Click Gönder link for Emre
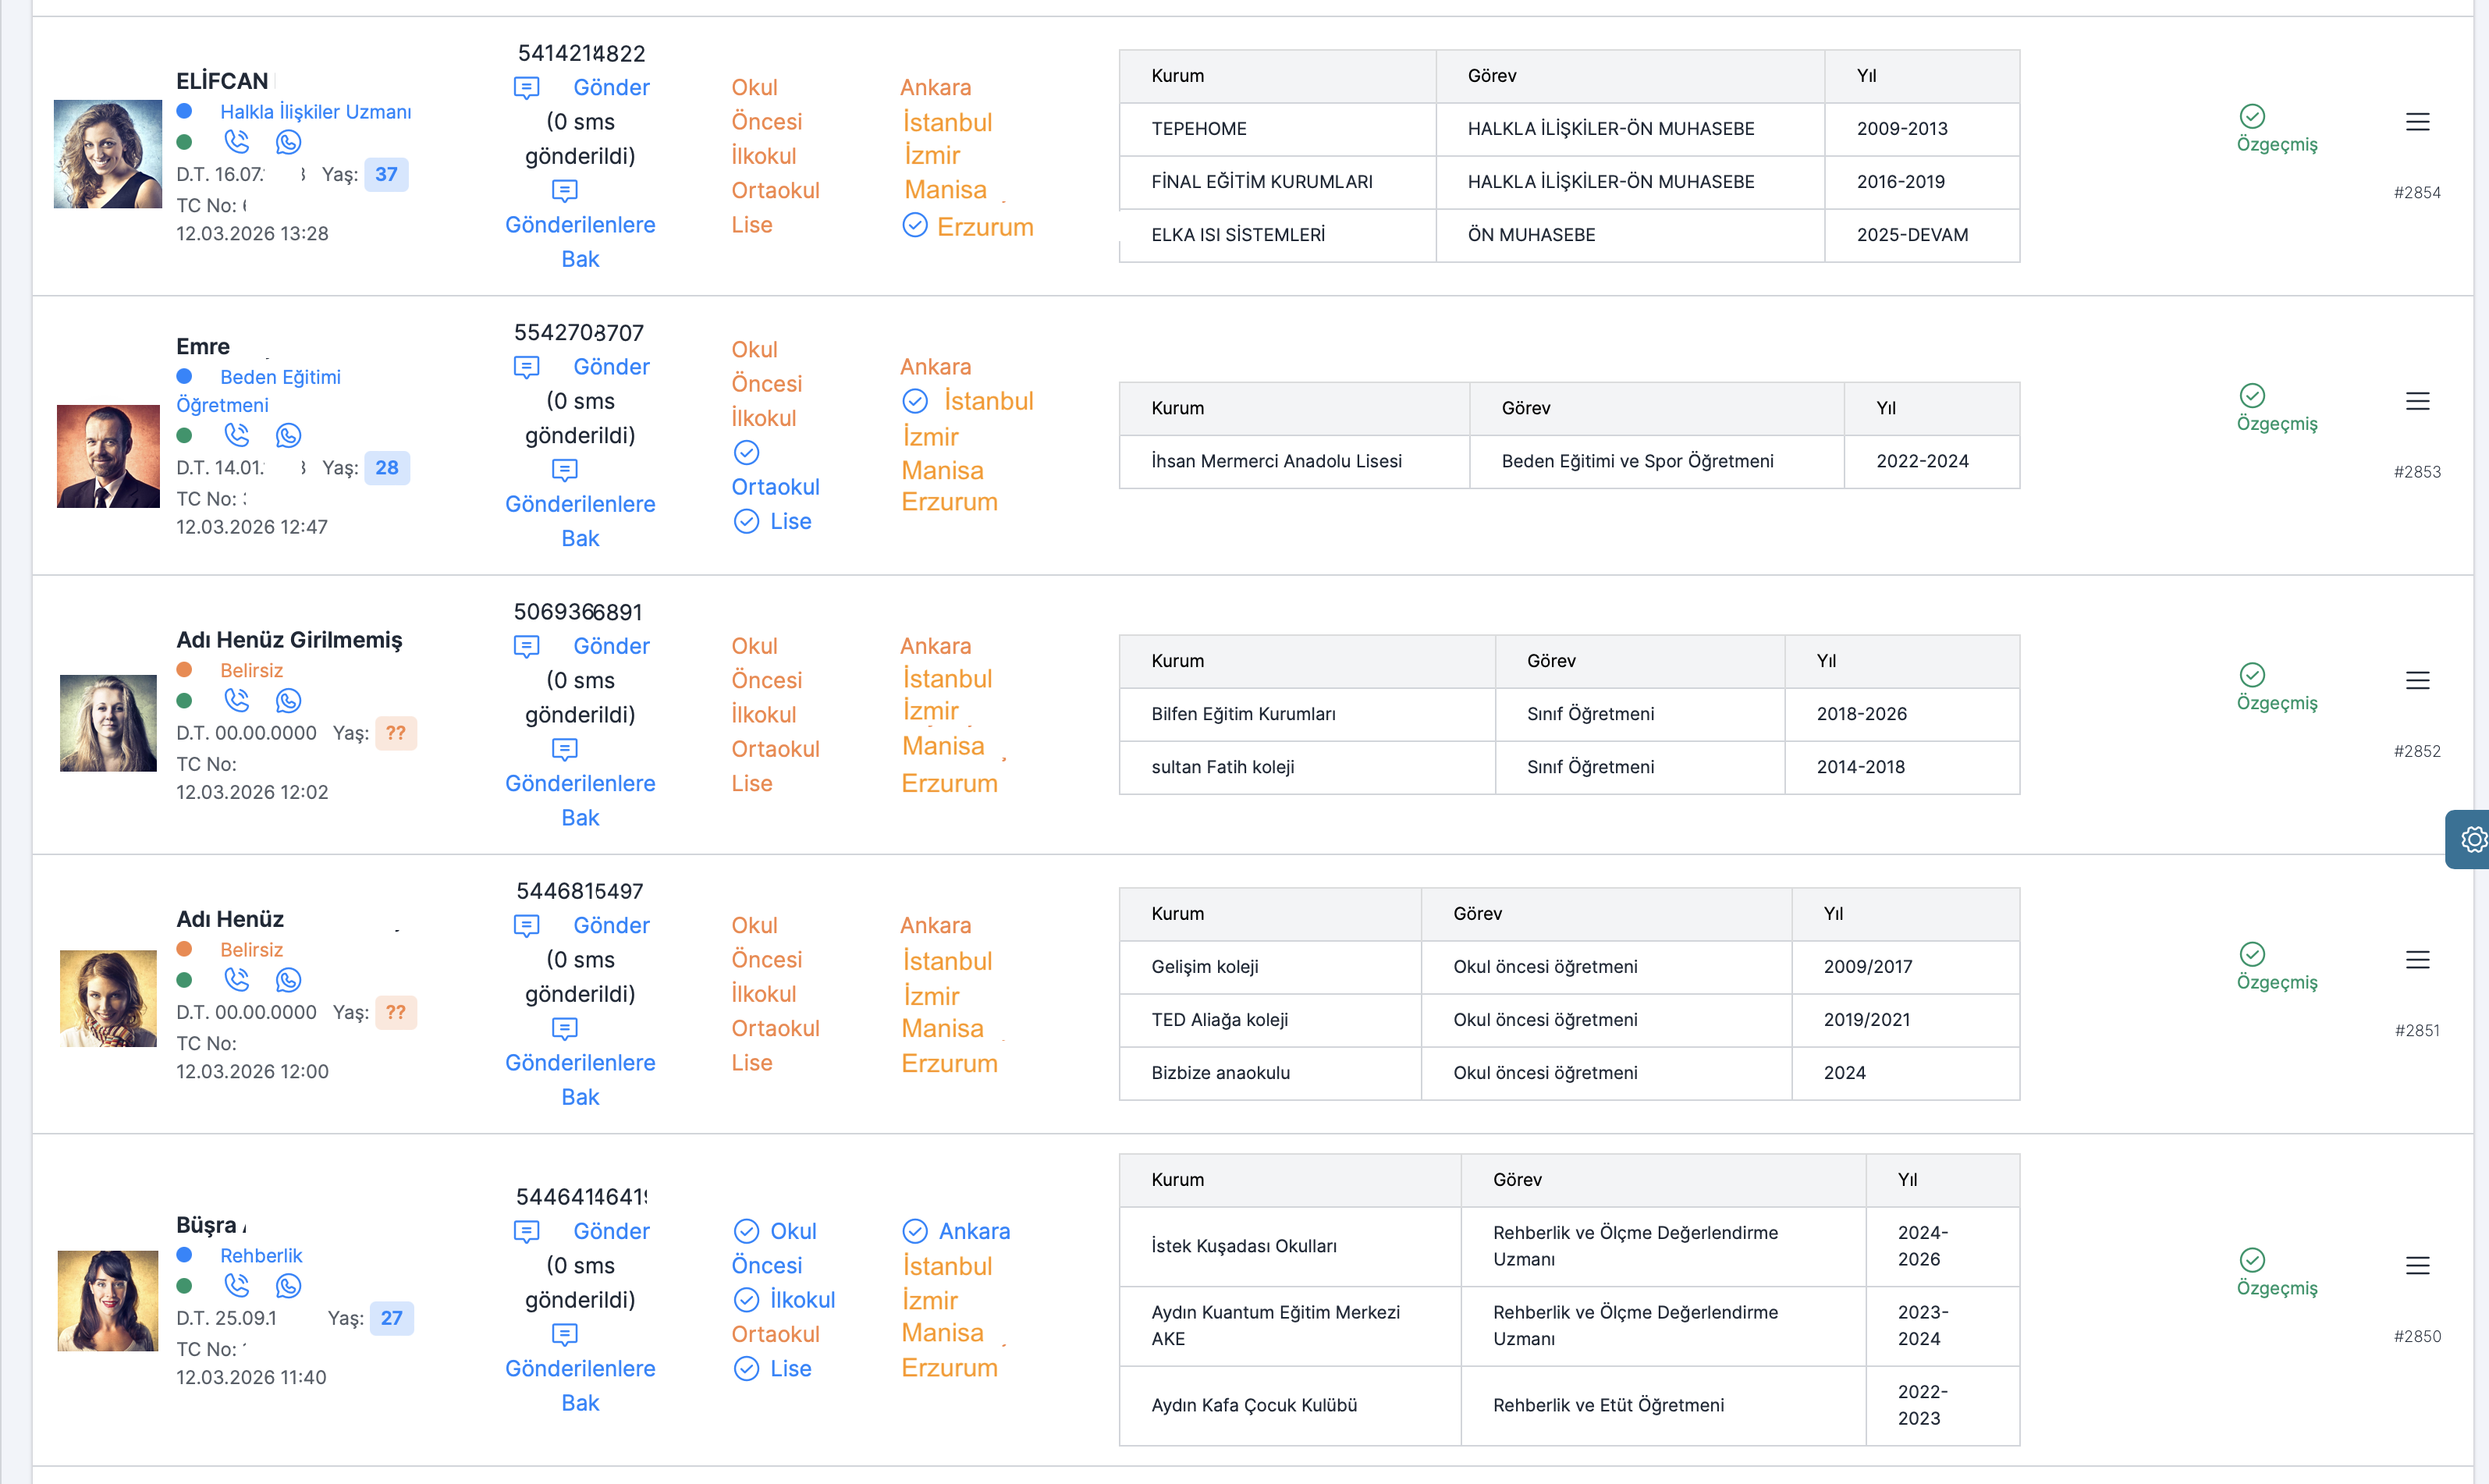The height and width of the screenshot is (1484, 2489). (611, 367)
